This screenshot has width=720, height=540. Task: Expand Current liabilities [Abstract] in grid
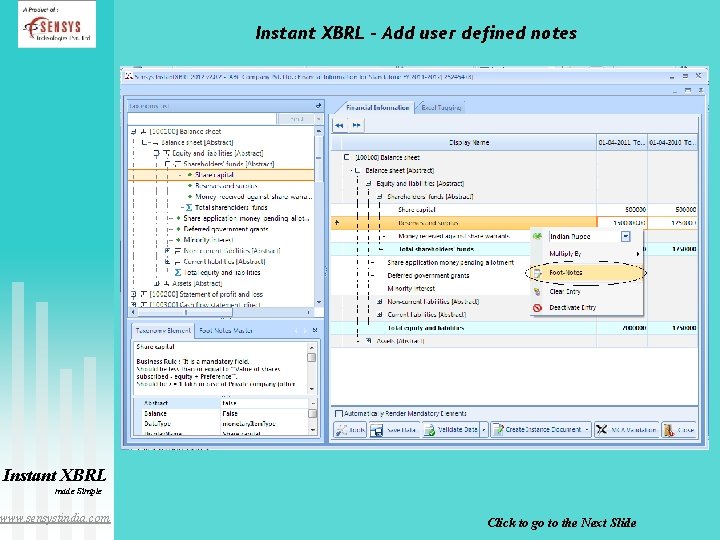380,315
